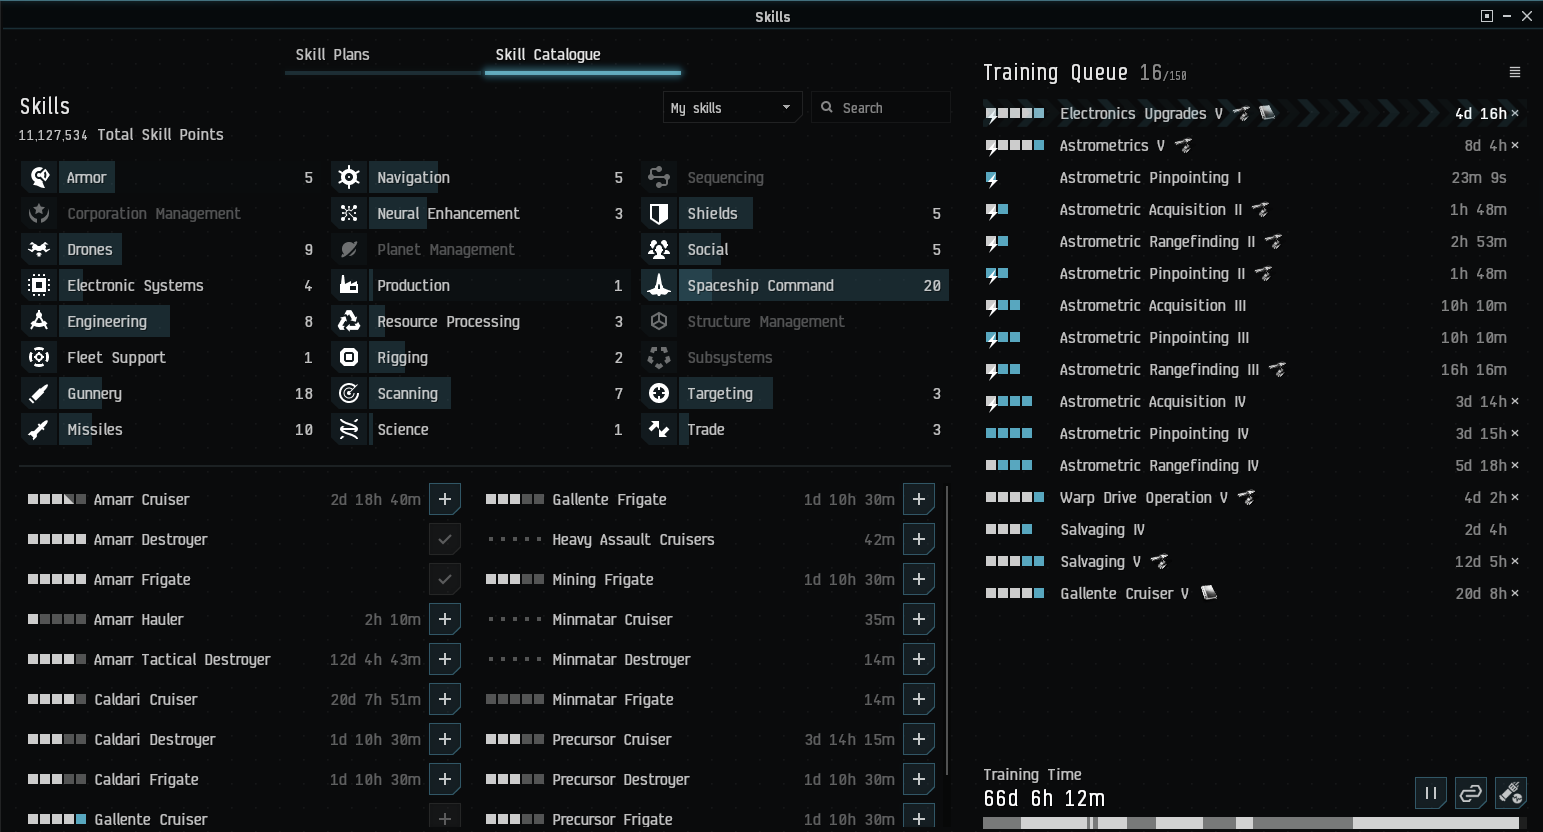Open the My skills filter dropdown
The width and height of the screenshot is (1543, 832).
[732, 107]
